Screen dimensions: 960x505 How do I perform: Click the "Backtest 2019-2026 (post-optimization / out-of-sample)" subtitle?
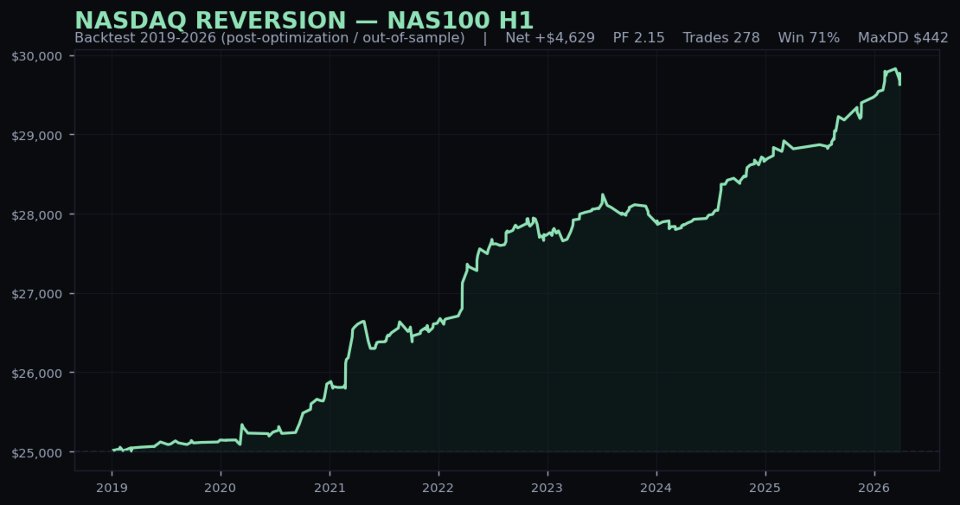[x=269, y=38]
